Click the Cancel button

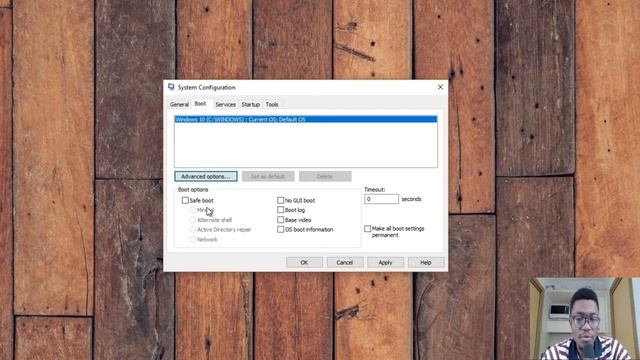tap(344, 262)
